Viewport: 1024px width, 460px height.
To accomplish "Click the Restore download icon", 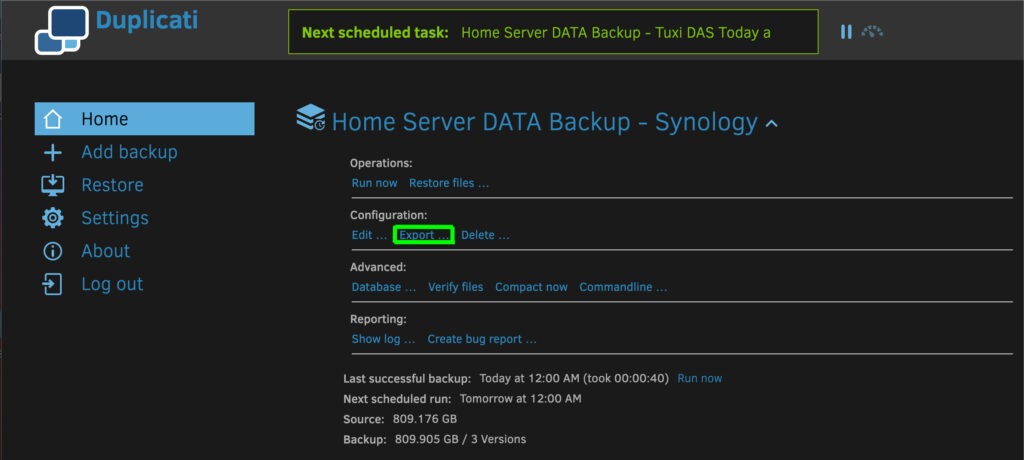I will (x=53, y=185).
